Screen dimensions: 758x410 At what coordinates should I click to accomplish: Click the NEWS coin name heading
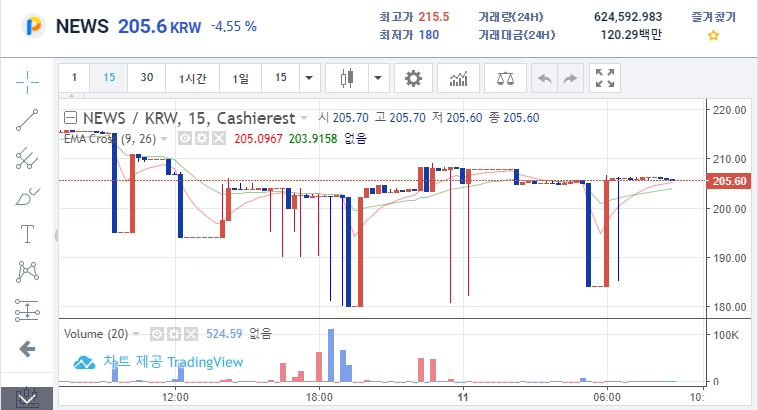[x=82, y=26]
